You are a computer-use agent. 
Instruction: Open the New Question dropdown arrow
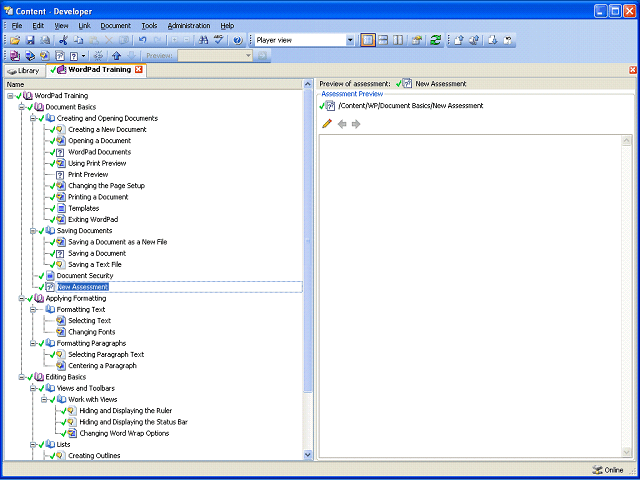pyautogui.click(x=84, y=56)
